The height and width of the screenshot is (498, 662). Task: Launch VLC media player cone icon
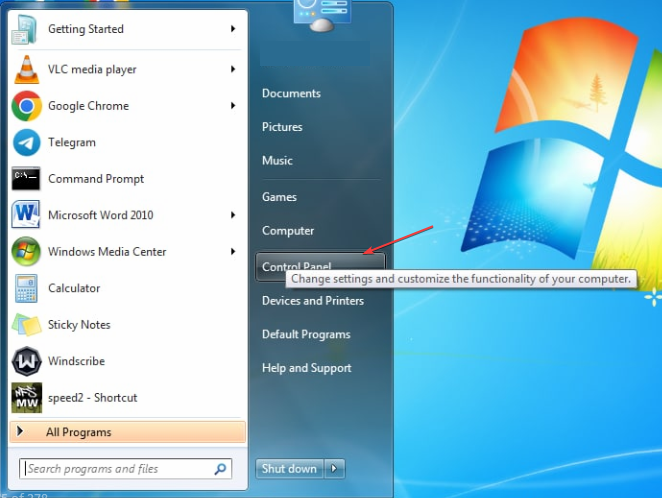[x=27, y=69]
